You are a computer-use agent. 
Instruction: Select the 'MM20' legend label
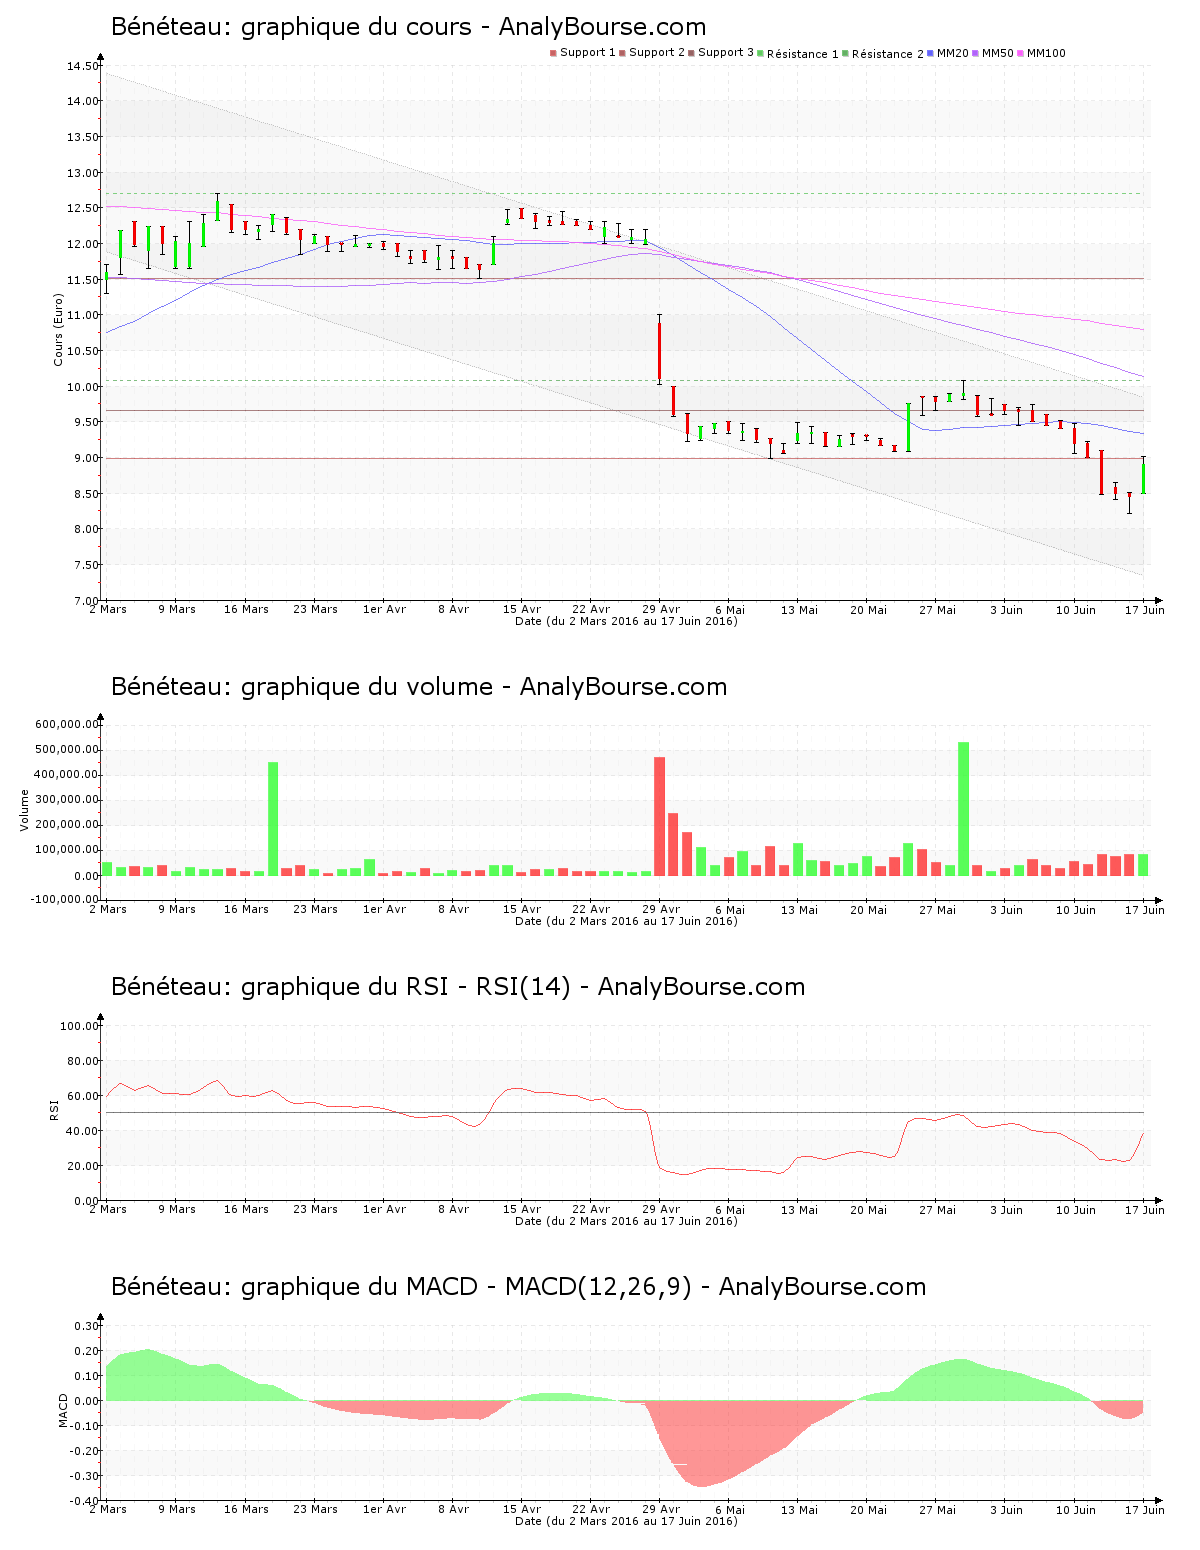point(953,53)
